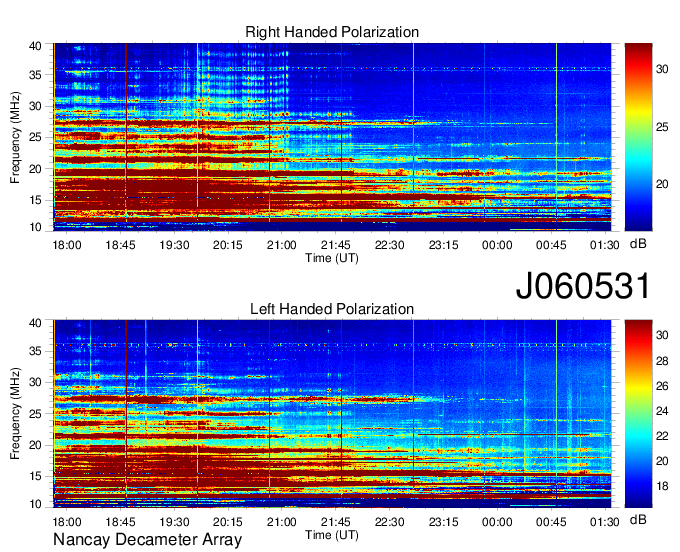The height and width of the screenshot is (552, 680).
Task: Select the J060531 observation label
Action: (x=583, y=286)
